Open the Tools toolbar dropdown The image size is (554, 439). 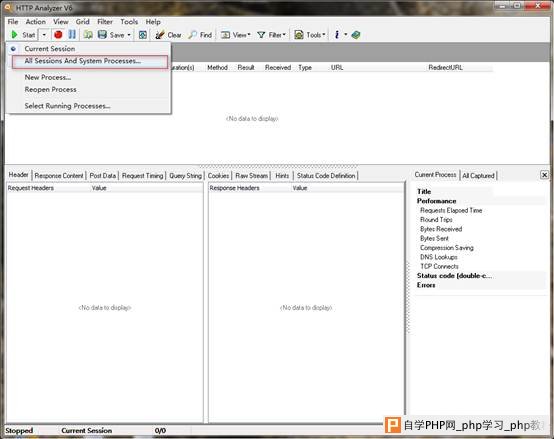(x=310, y=35)
